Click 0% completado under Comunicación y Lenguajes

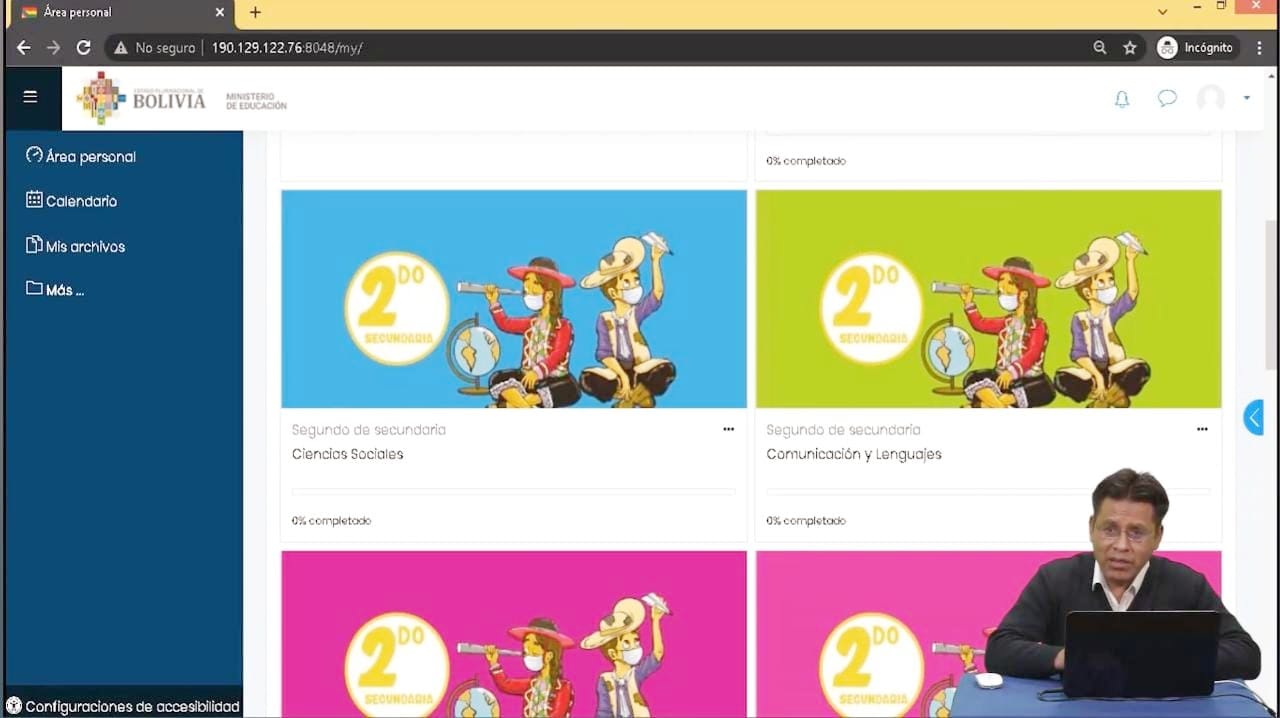806,521
